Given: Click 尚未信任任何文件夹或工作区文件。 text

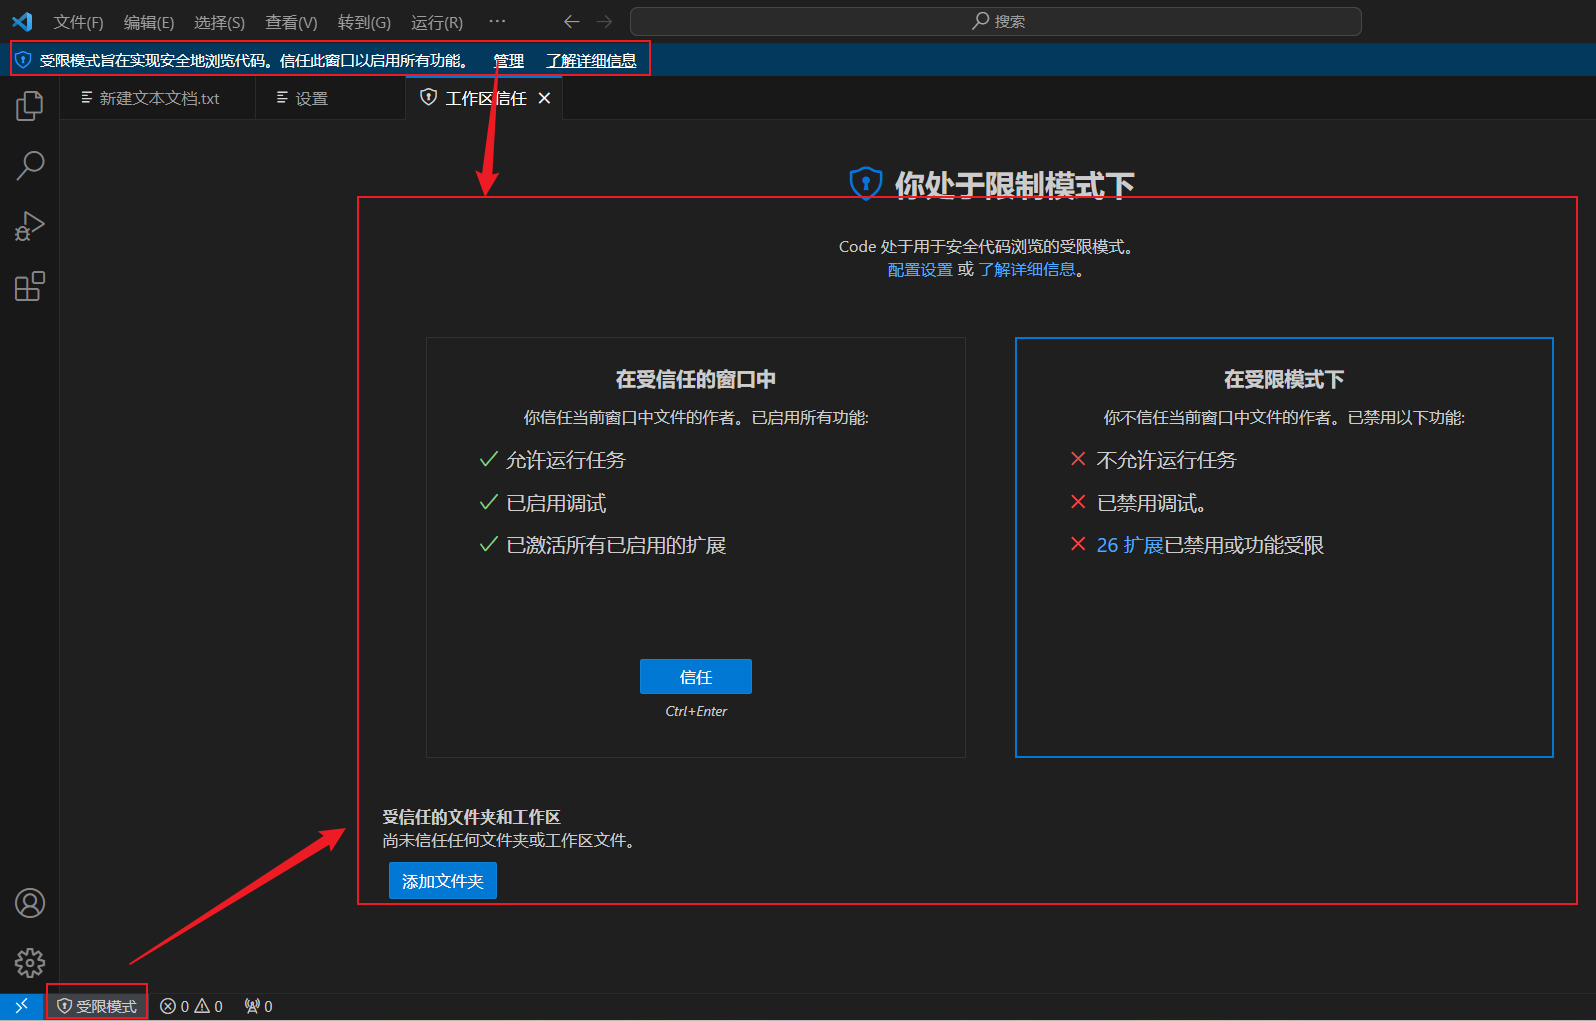Looking at the screenshot, I should point(509,841).
